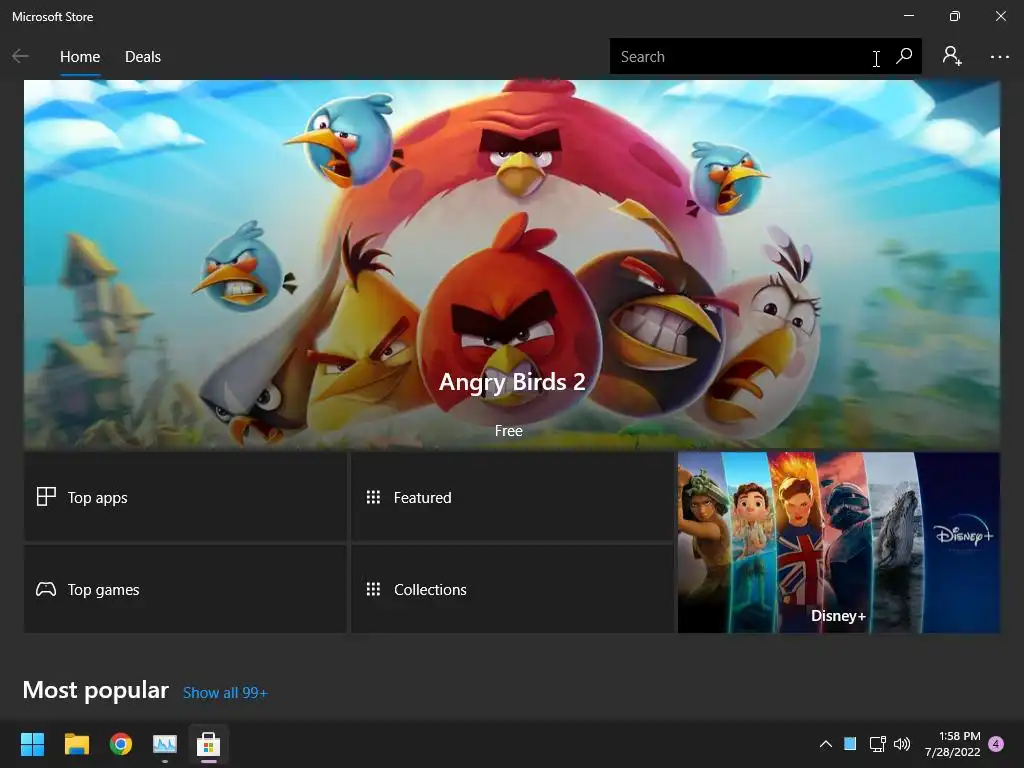The height and width of the screenshot is (768, 1024).
Task: Open the Top games tile
Action: [185, 589]
